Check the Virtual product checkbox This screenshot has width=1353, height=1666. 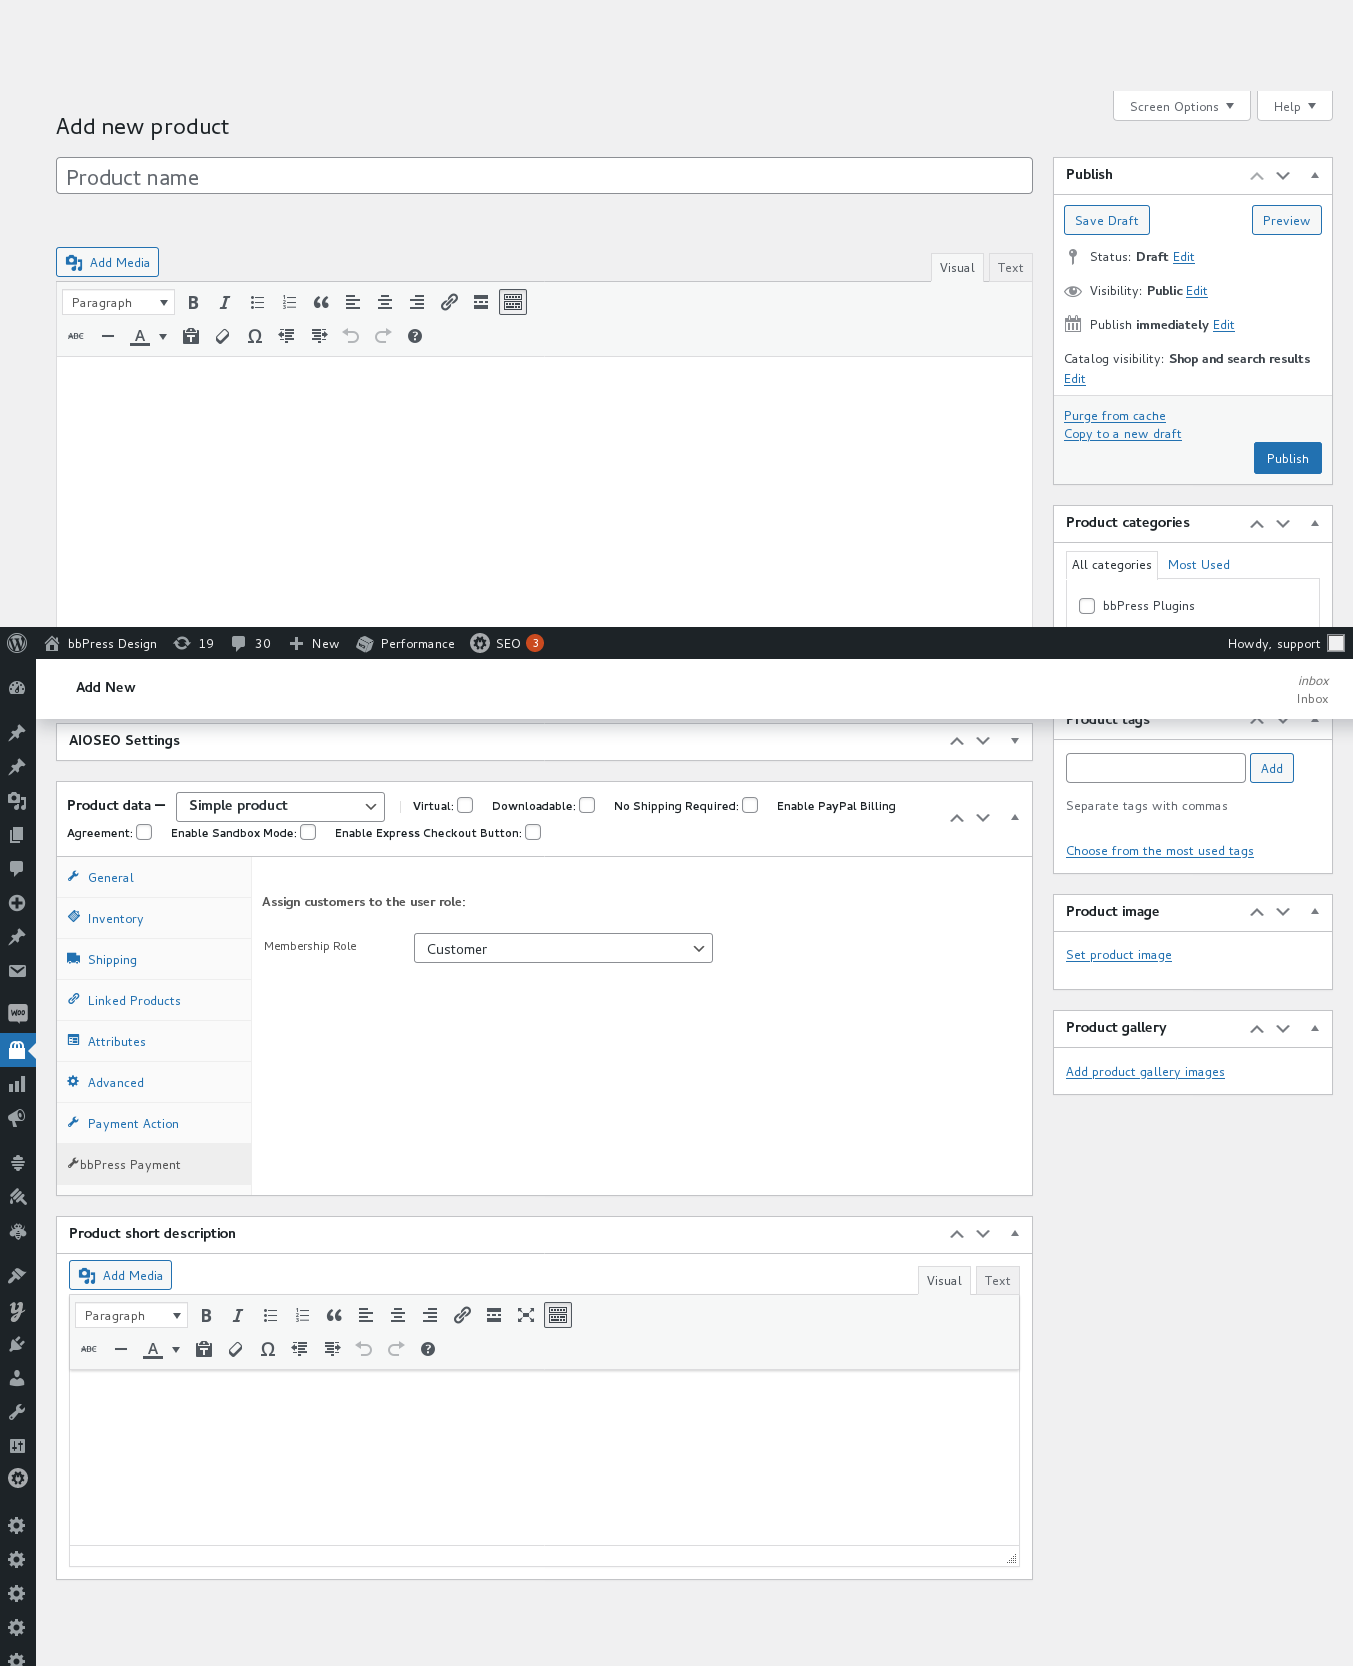(x=465, y=805)
